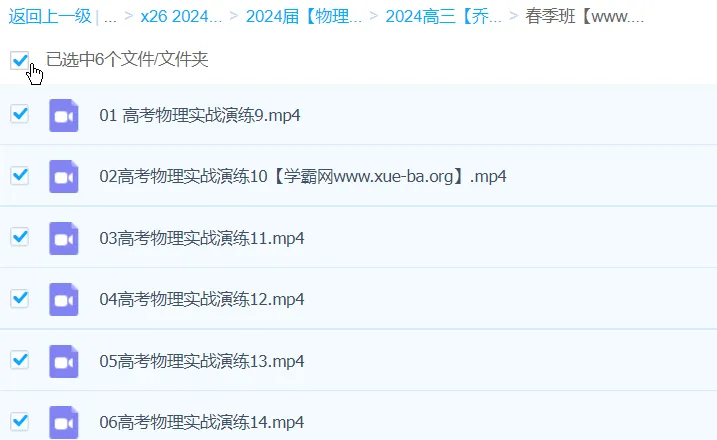
Task: Toggle checkbox for 04高考物理实战演练12.mp4
Action: point(20,299)
